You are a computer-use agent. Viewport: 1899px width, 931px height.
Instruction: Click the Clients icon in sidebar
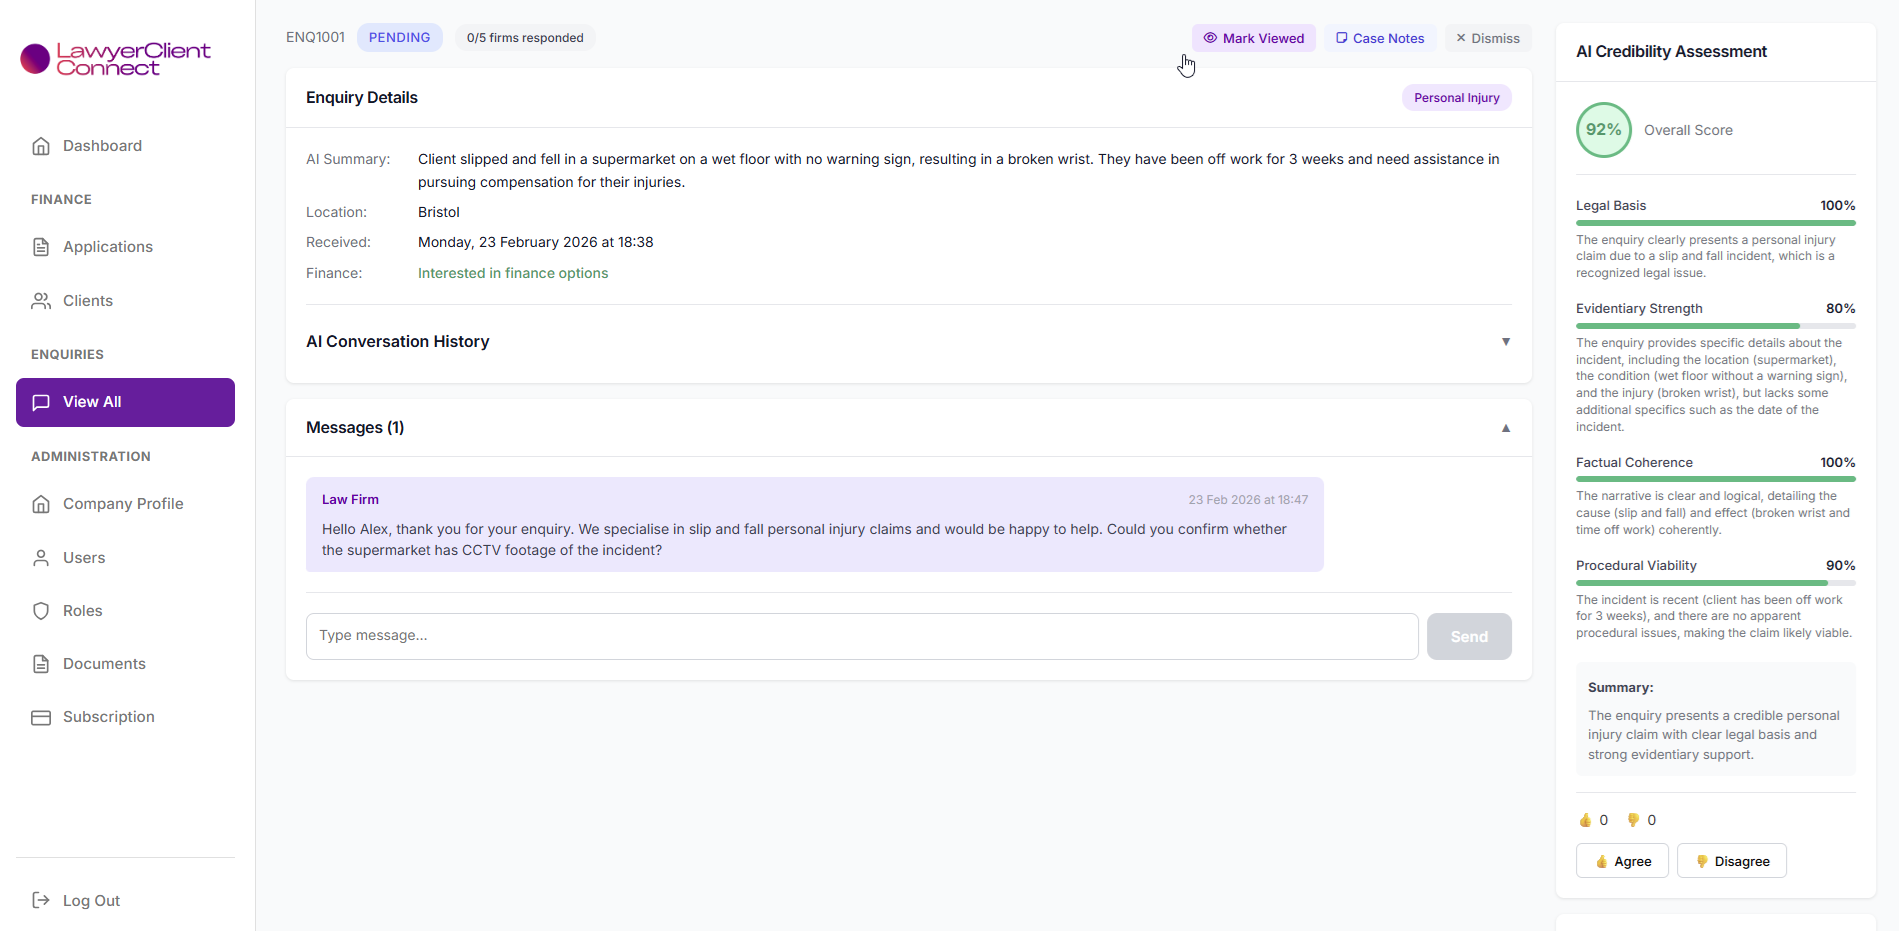[41, 300]
